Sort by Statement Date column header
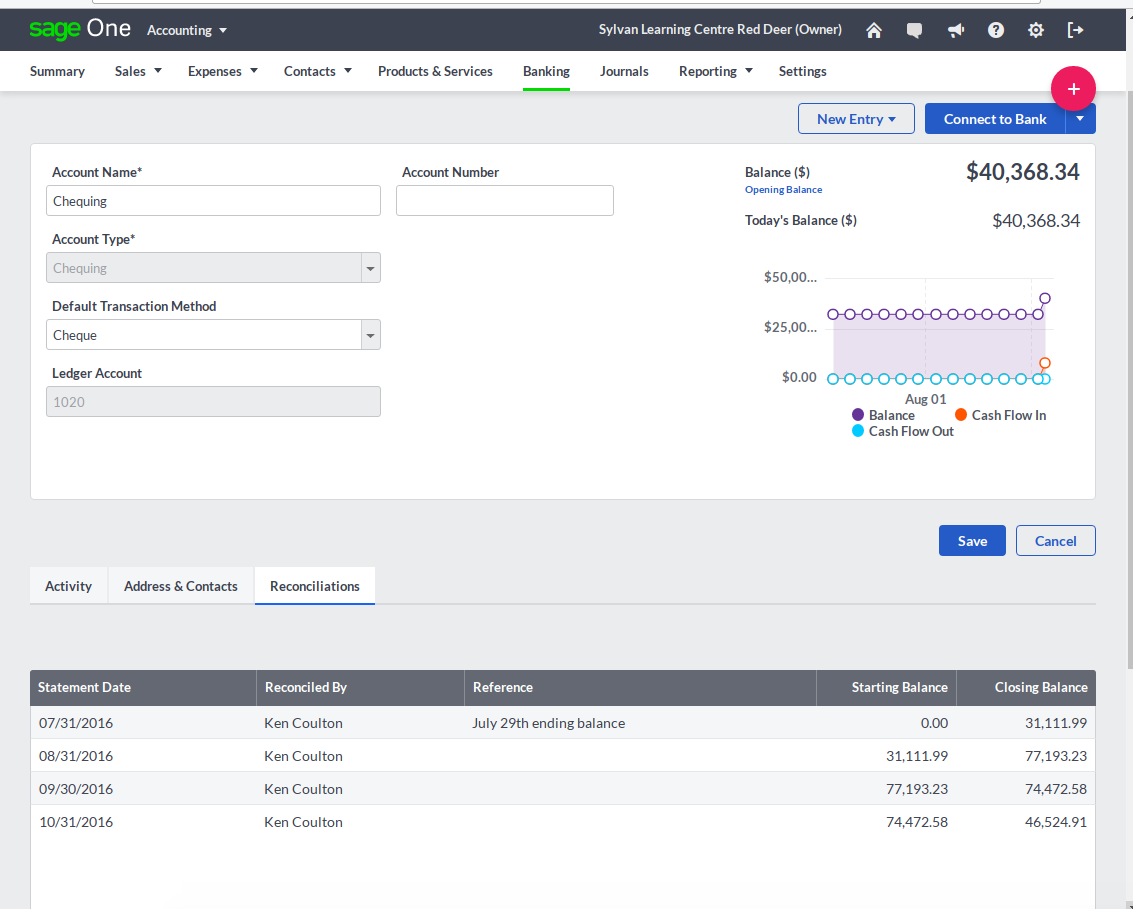 pos(143,687)
